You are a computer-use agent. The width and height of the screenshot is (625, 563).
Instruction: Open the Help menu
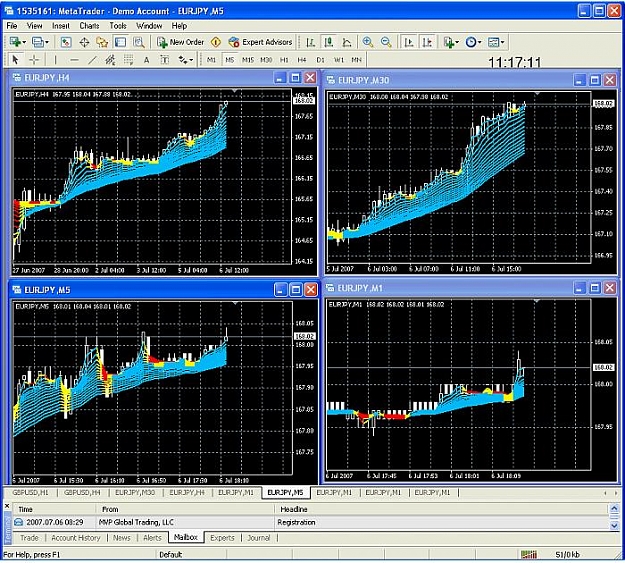point(179,26)
